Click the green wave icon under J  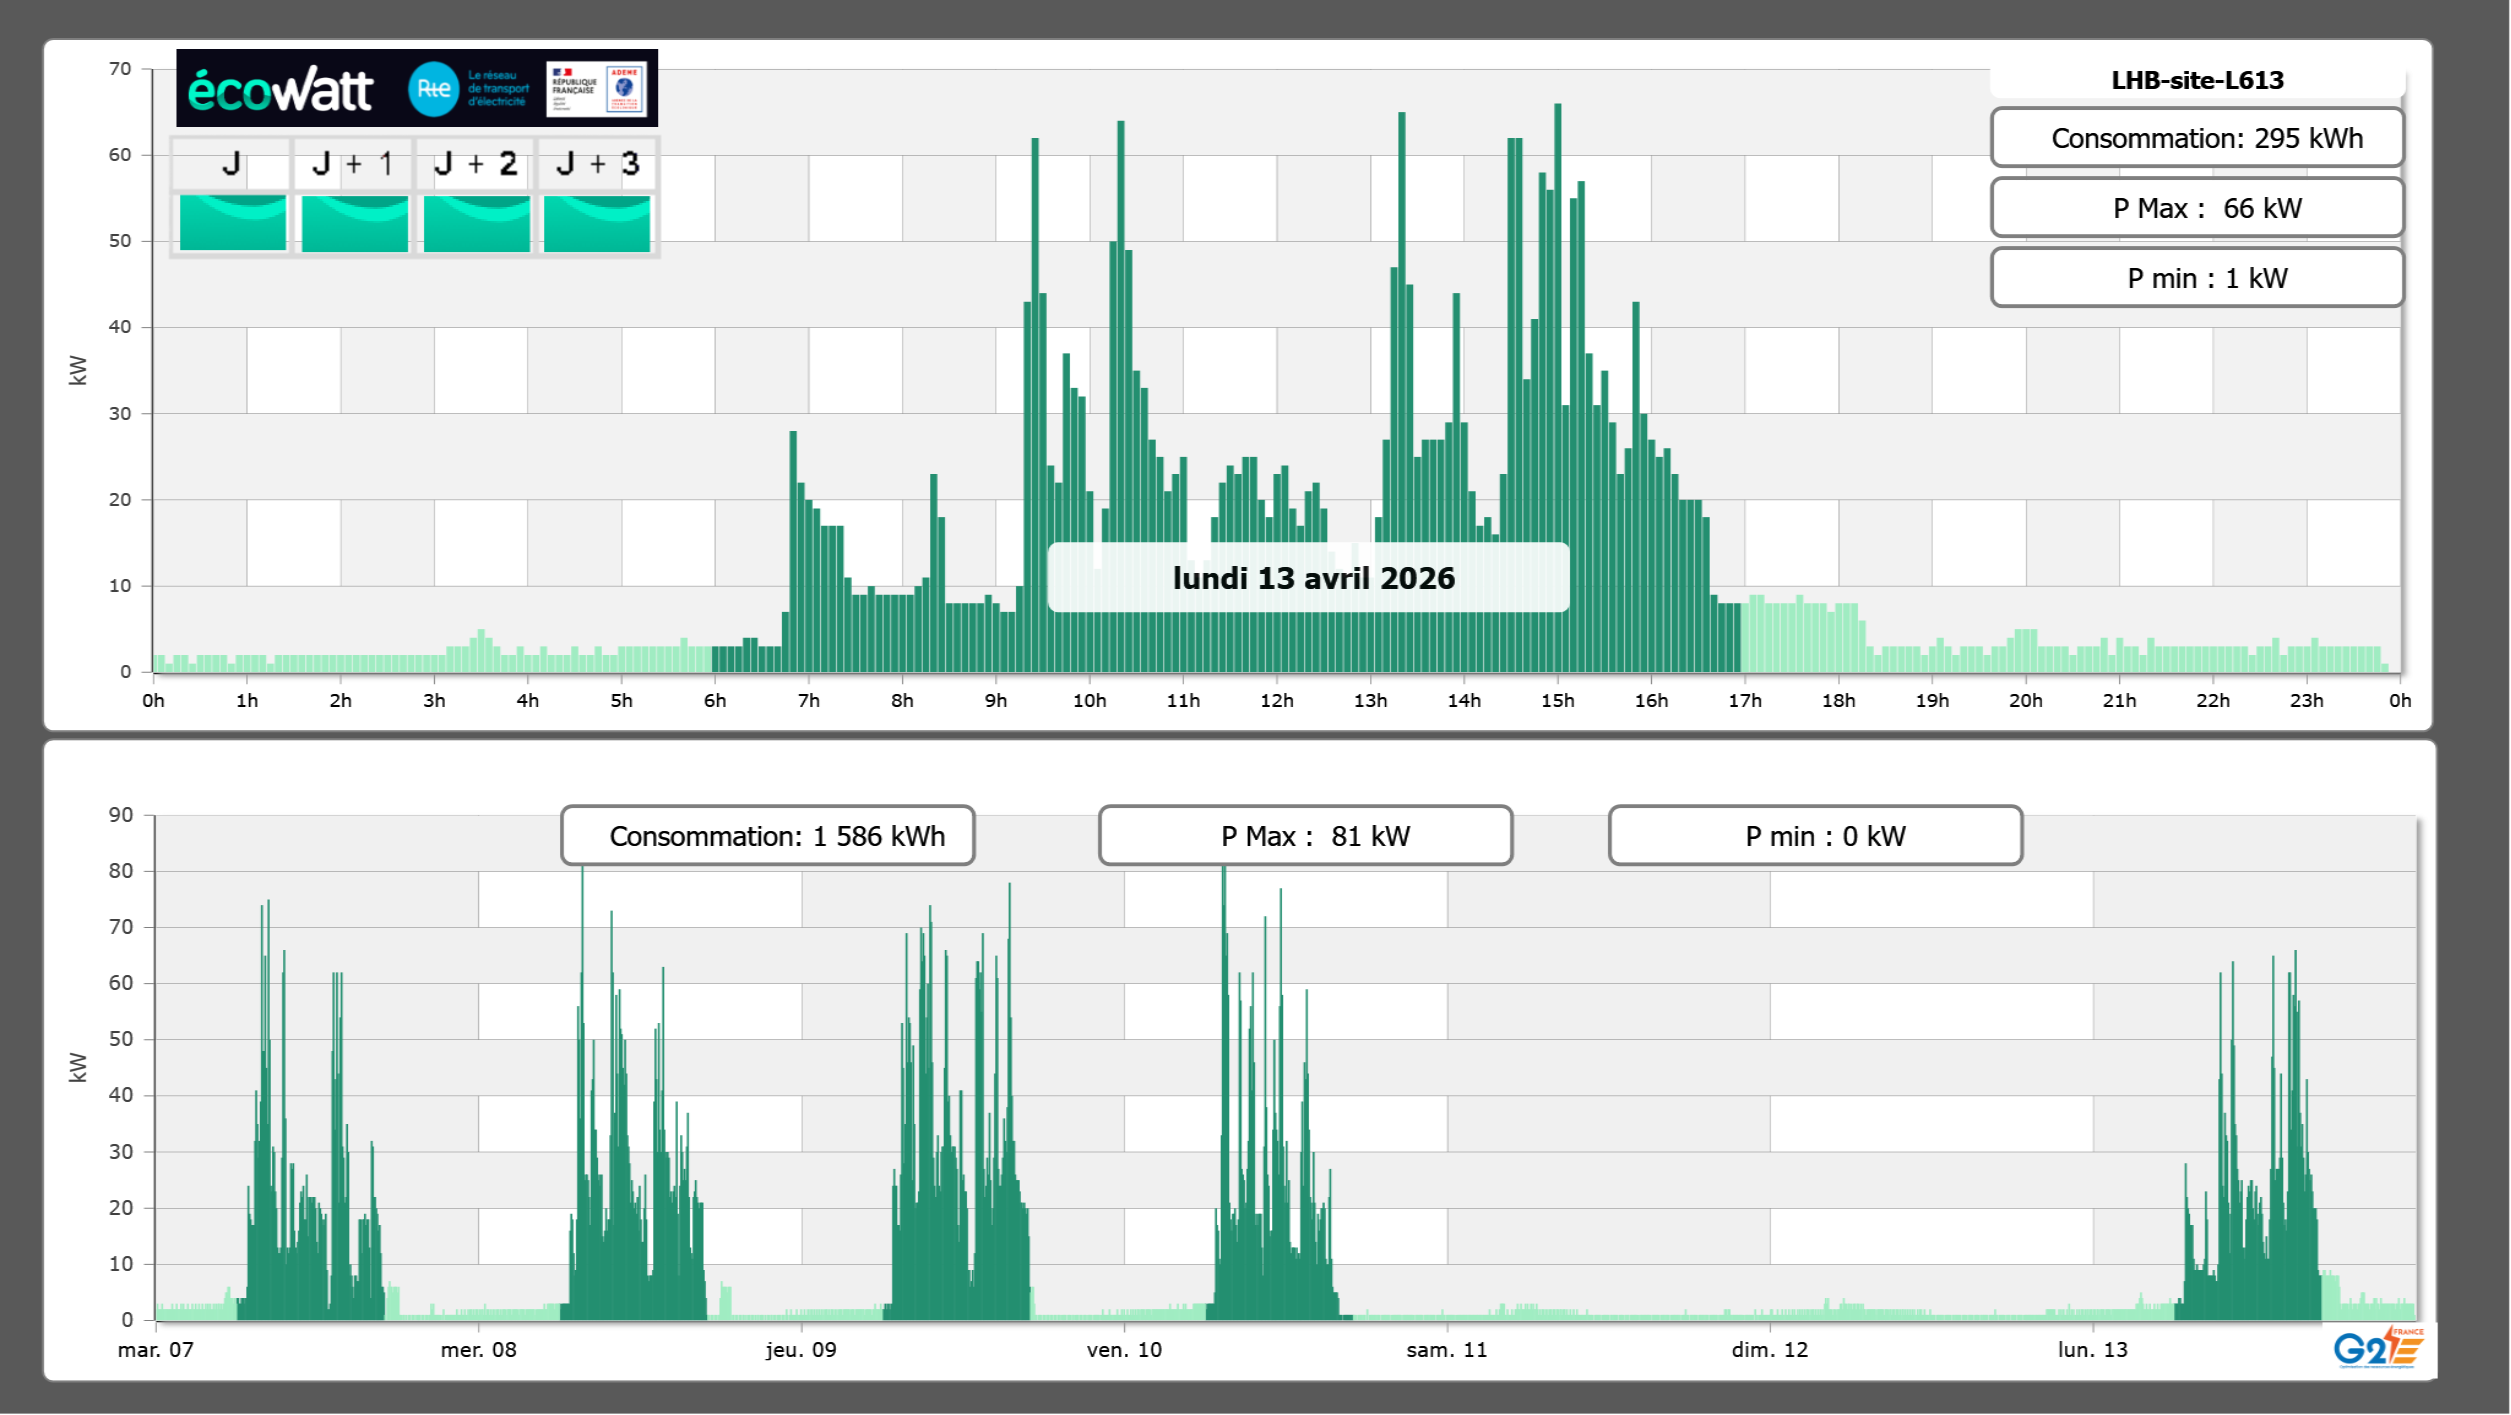tap(233, 222)
